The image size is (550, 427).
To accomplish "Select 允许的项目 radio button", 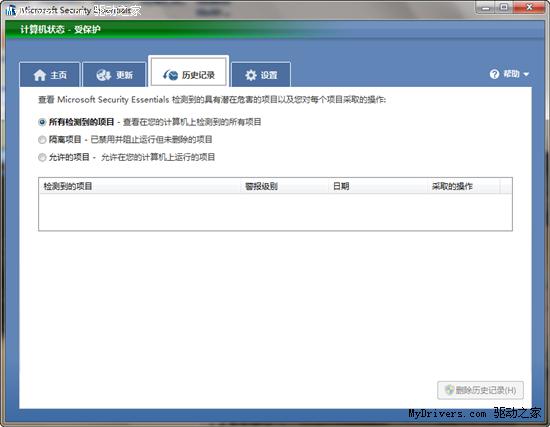I will (42, 157).
